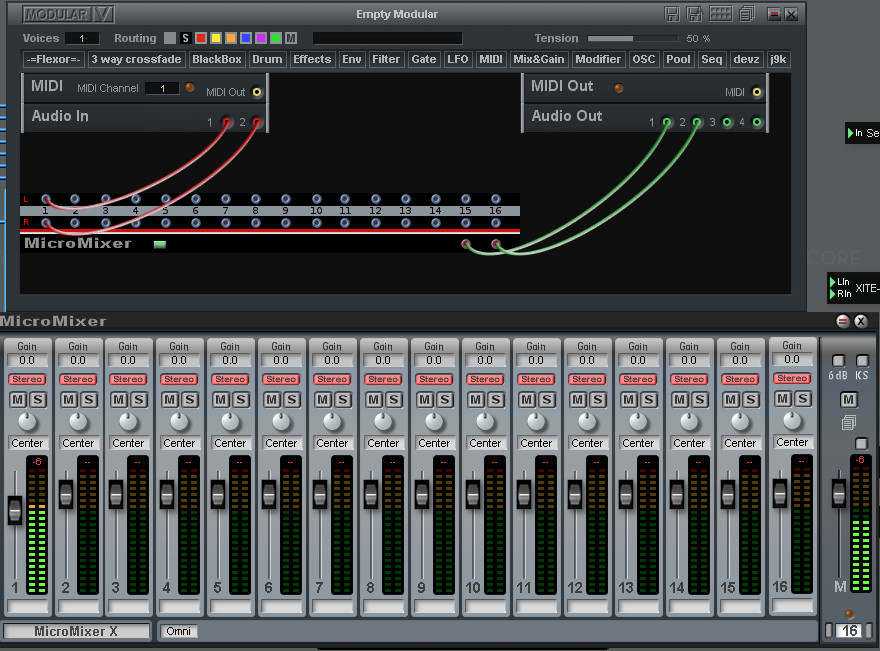Click the copy pages icon in master strip
This screenshot has width=880, height=651.
click(848, 422)
